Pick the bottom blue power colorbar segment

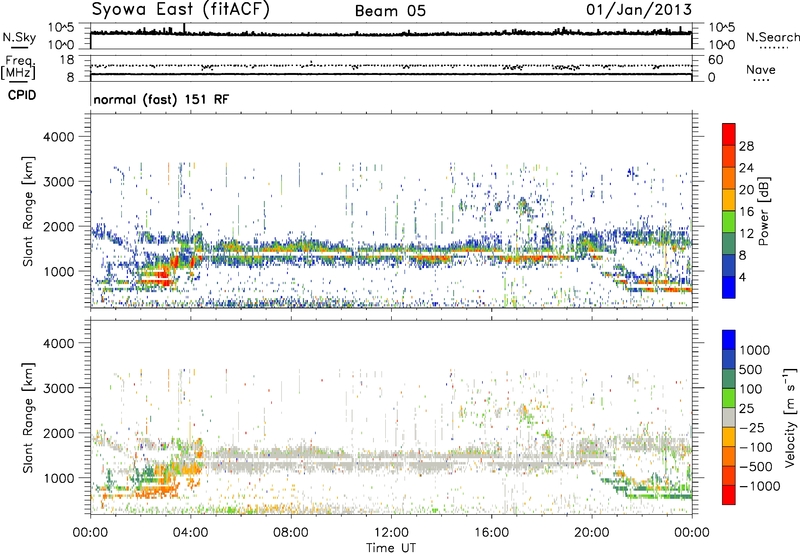[x=729, y=288]
